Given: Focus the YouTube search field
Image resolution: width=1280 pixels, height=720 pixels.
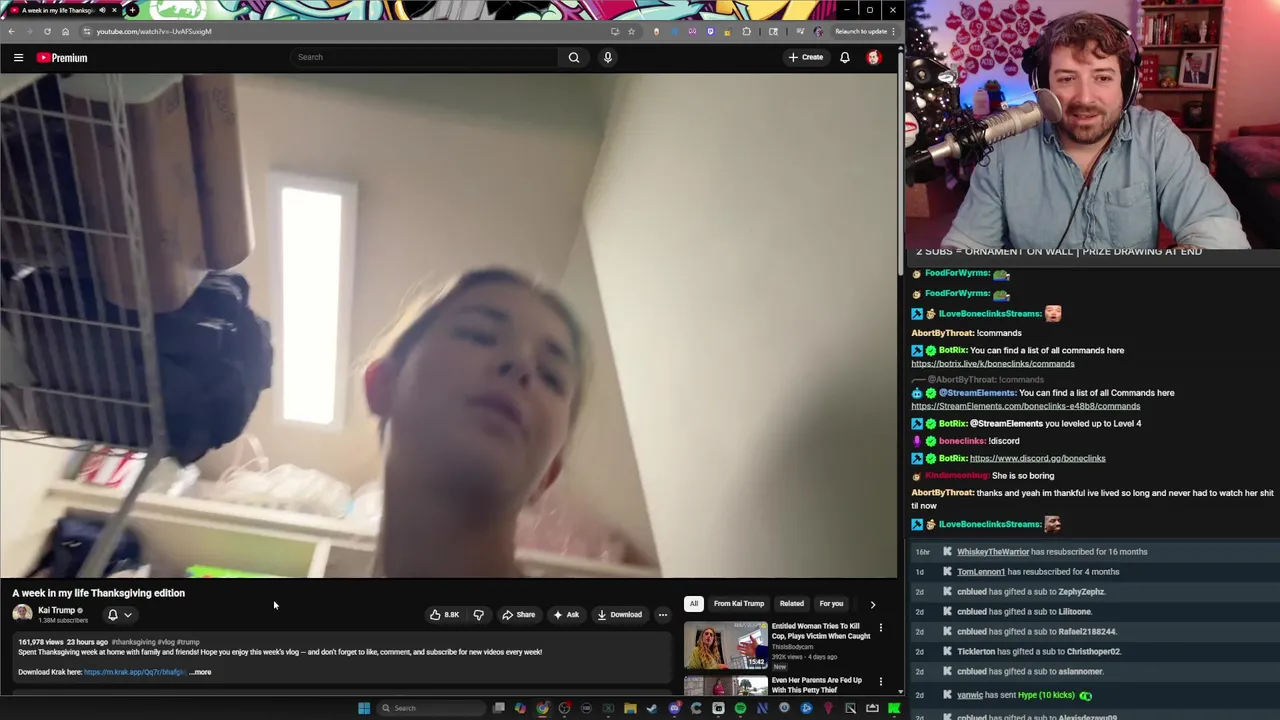Looking at the screenshot, I should (x=425, y=57).
